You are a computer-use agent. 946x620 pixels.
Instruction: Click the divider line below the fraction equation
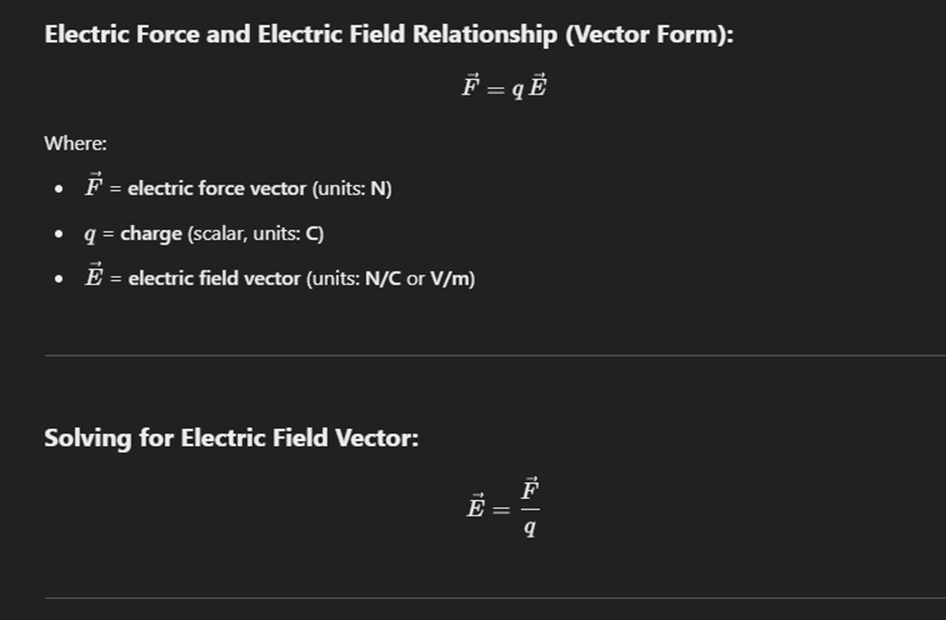pyautogui.click(x=495, y=598)
